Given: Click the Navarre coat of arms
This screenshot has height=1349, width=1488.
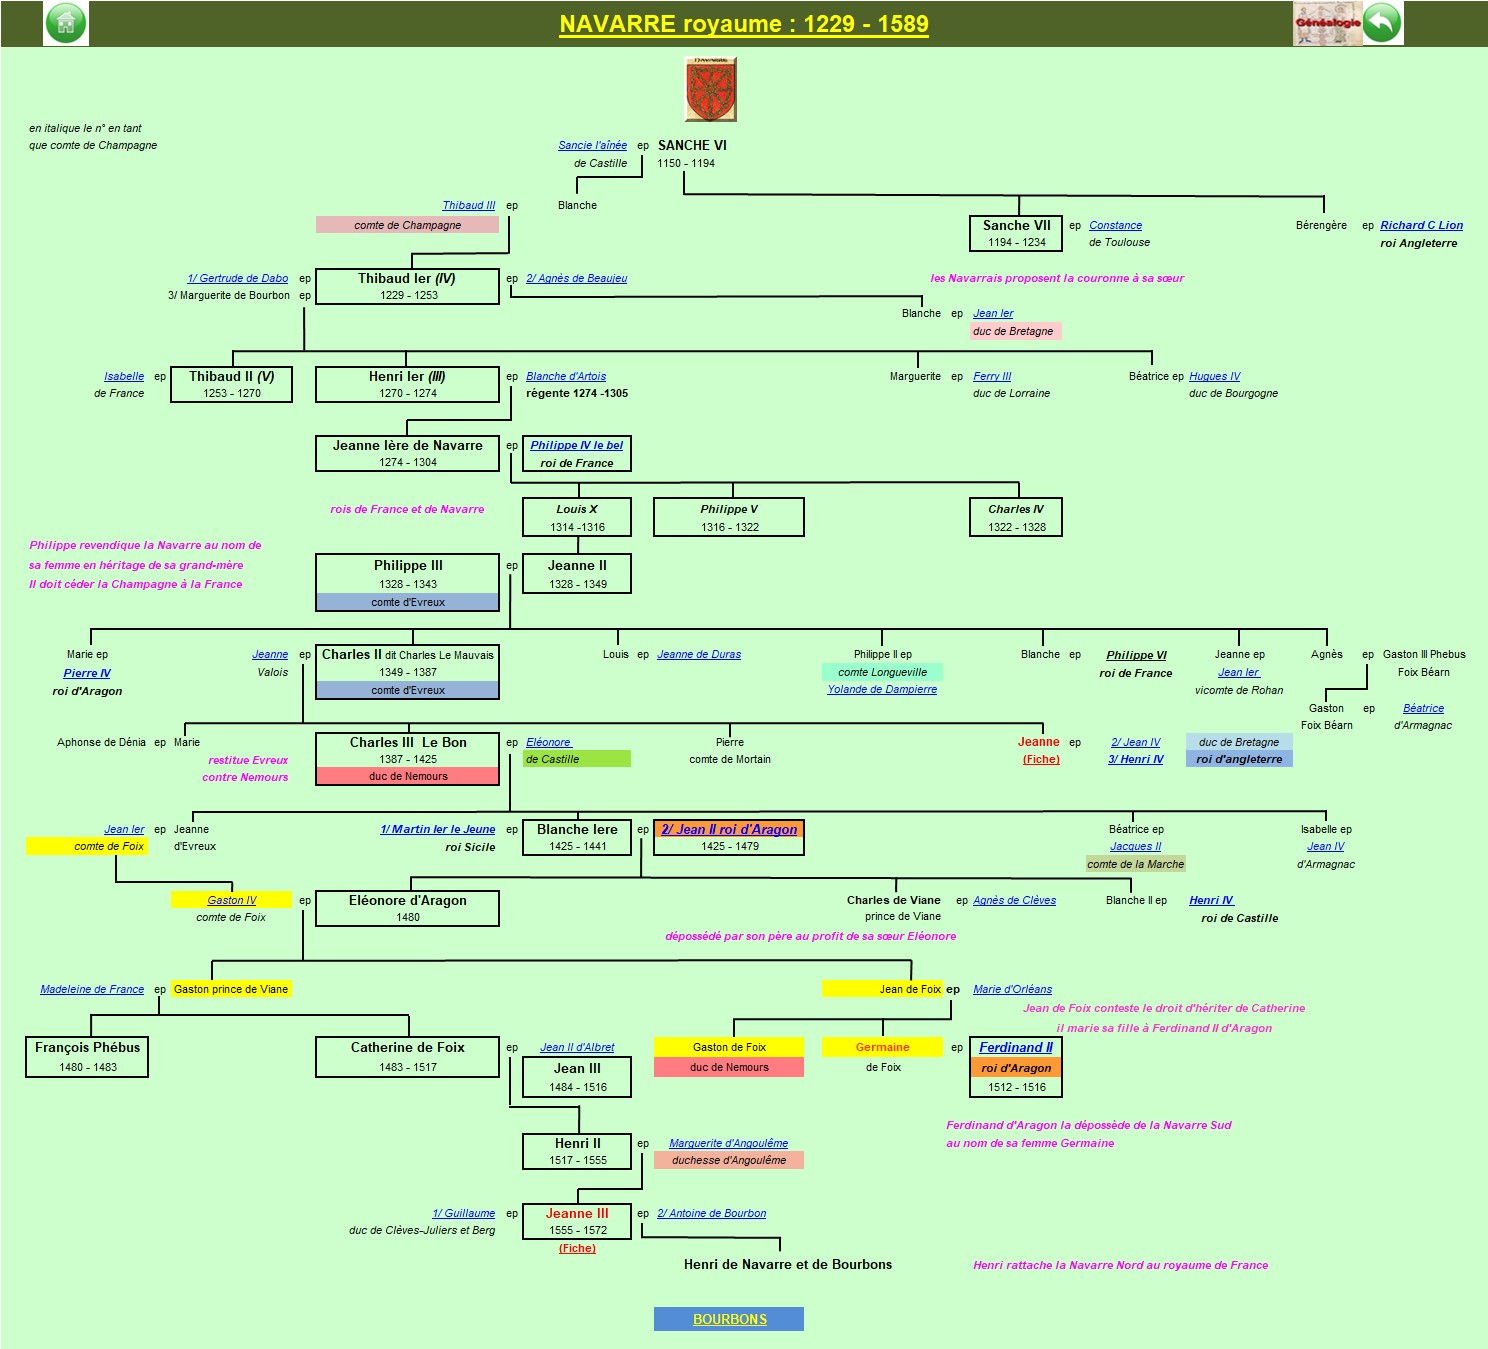Looking at the screenshot, I should [x=711, y=89].
